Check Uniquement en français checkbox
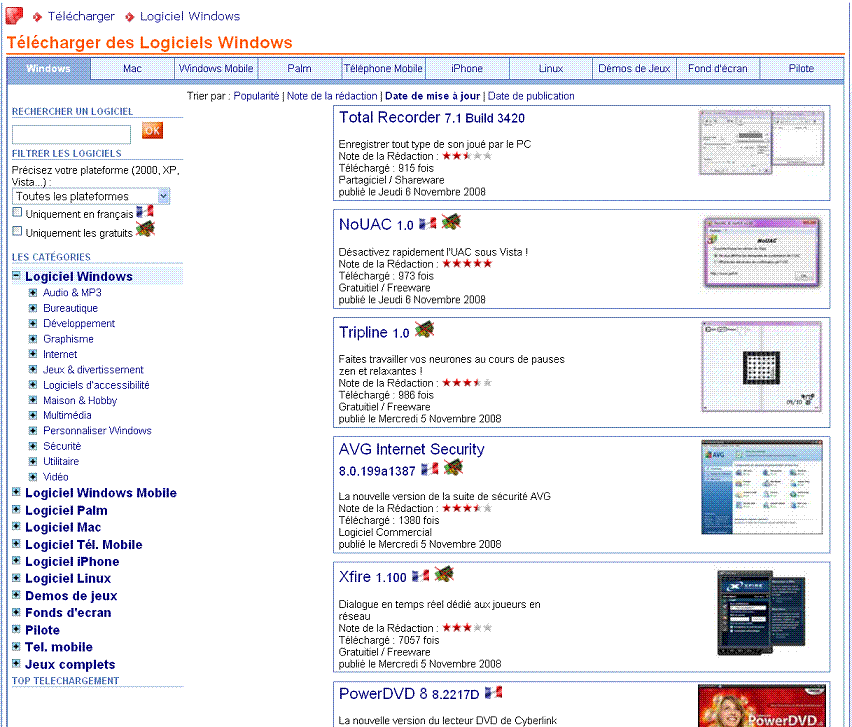The width and height of the screenshot is (852, 727). coord(17,212)
